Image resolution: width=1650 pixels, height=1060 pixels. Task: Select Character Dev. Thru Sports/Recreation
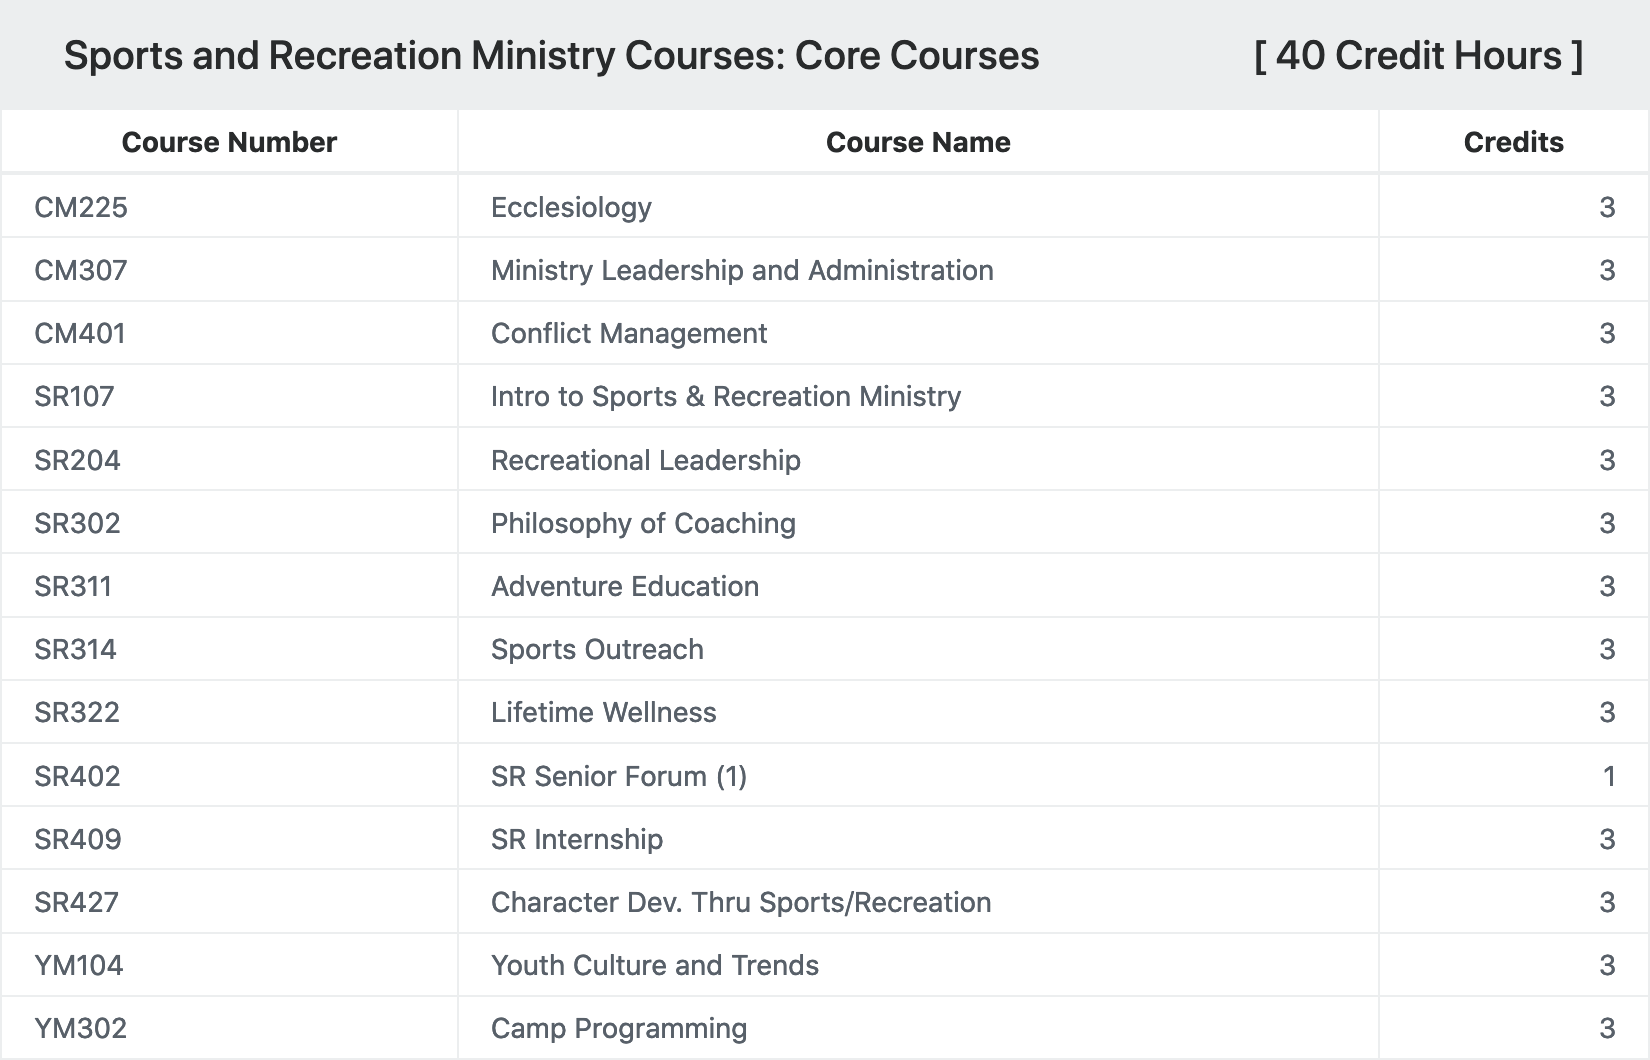pos(741,902)
